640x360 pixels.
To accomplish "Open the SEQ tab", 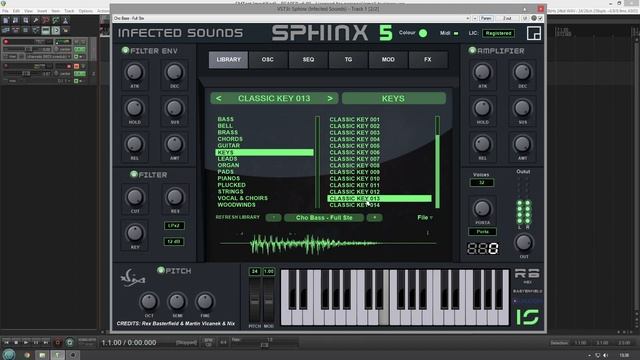I will tap(308, 60).
